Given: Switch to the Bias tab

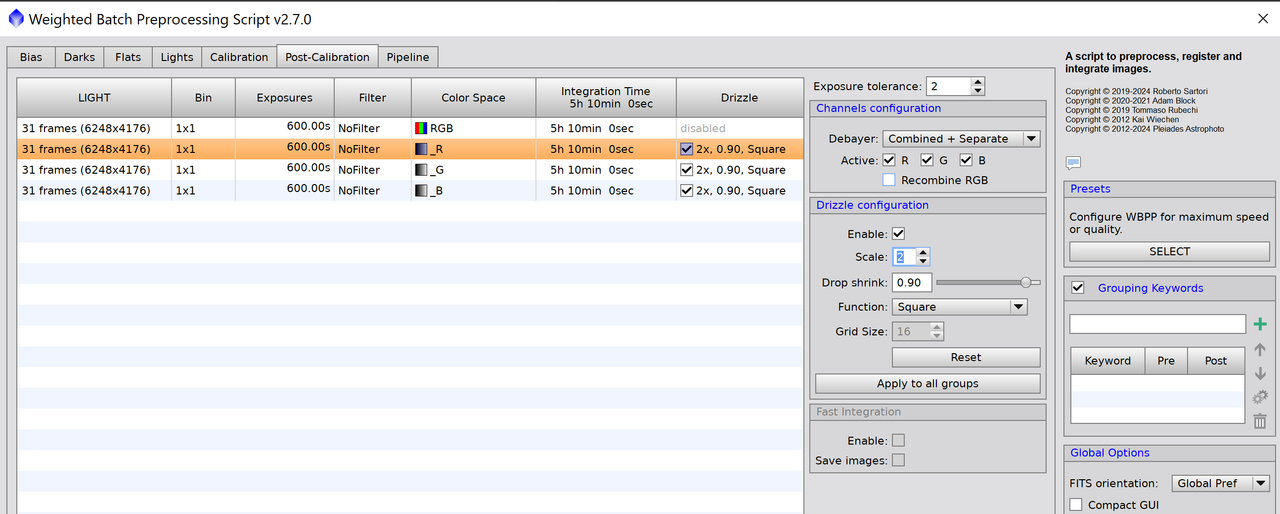Looking at the screenshot, I should (31, 57).
